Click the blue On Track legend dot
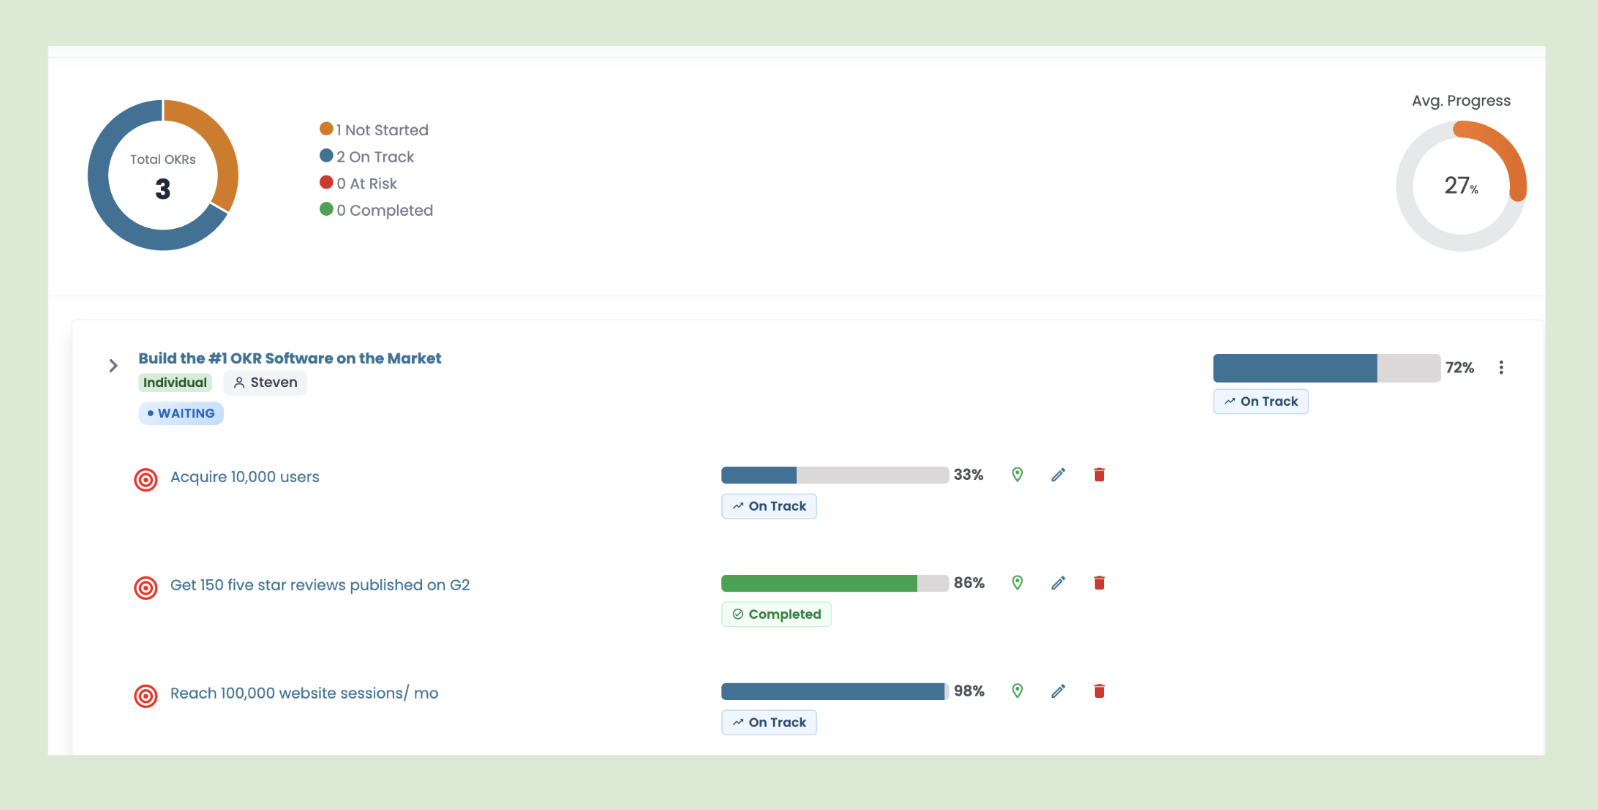 326,155
